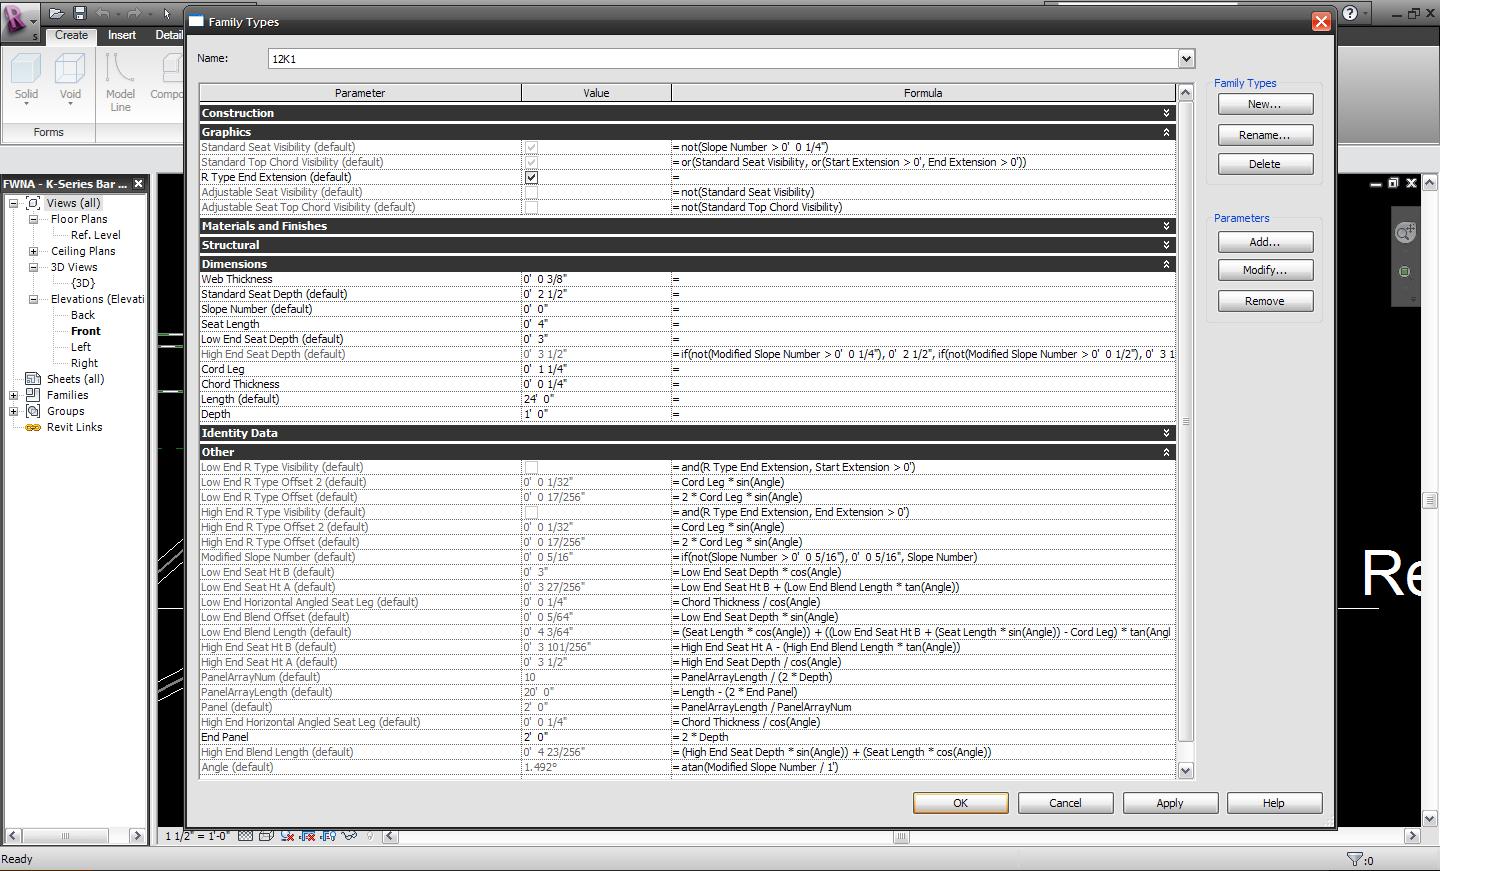Collapse the Graphics parameter group
1488x871 pixels.
pos(1166,132)
